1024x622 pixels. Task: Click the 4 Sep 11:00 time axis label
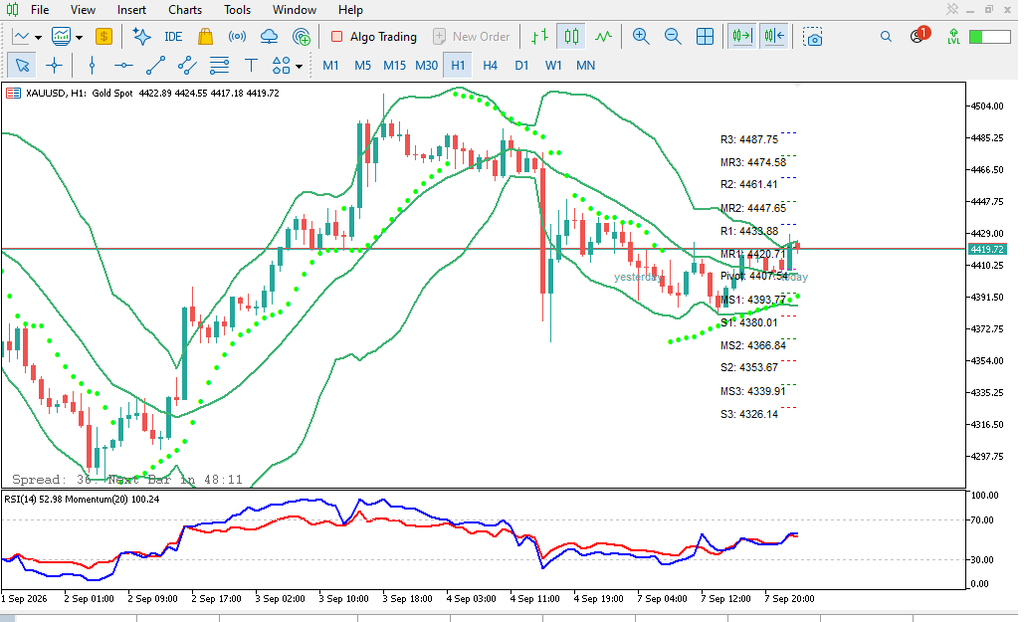[535, 598]
